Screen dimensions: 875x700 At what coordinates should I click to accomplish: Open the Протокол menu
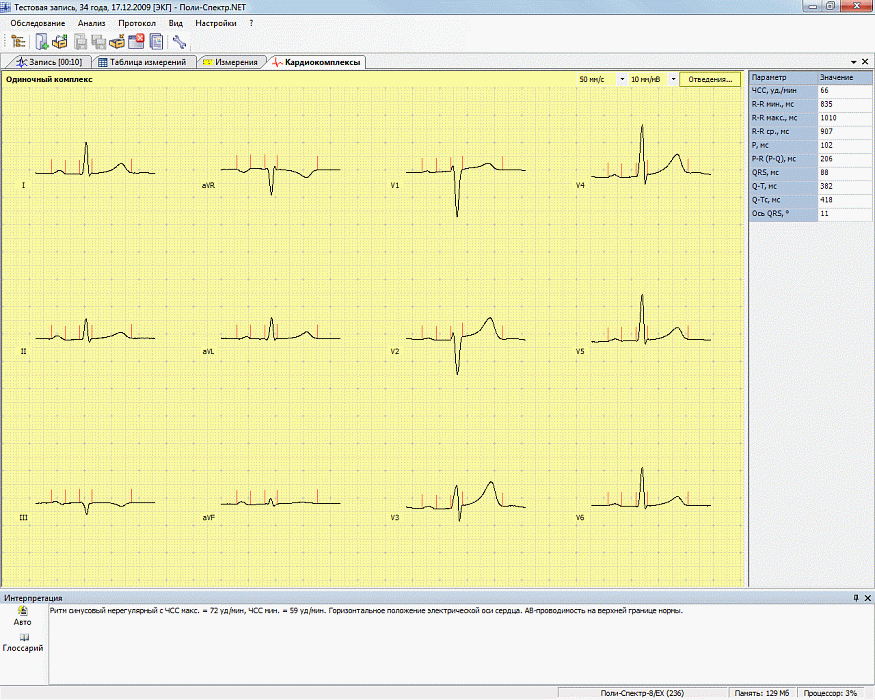click(136, 22)
